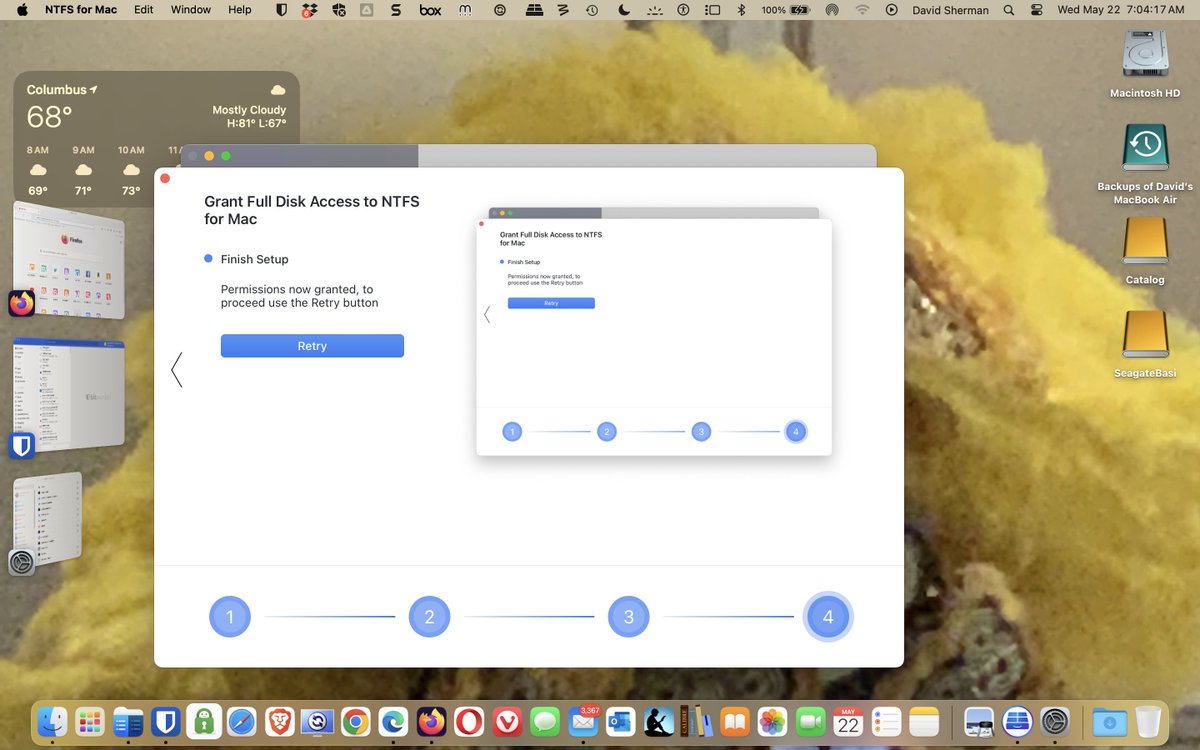This screenshot has height=750, width=1200.
Task: Switch to Bitwarden window thumbnail in Stage Manager
Action: tap(68, 397)
